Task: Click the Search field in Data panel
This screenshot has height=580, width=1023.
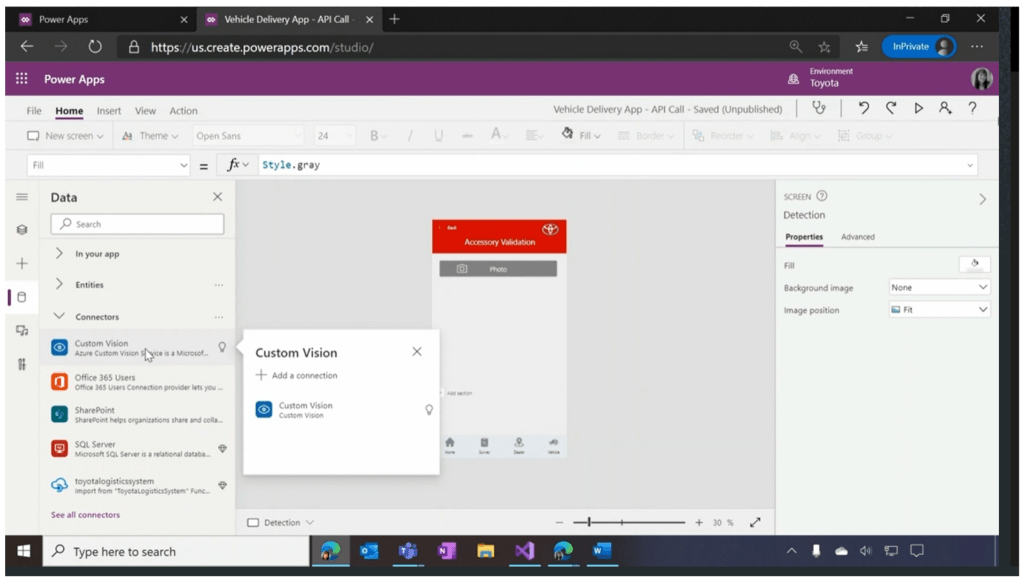Action: pyautogui.click(x=138, y=224)
